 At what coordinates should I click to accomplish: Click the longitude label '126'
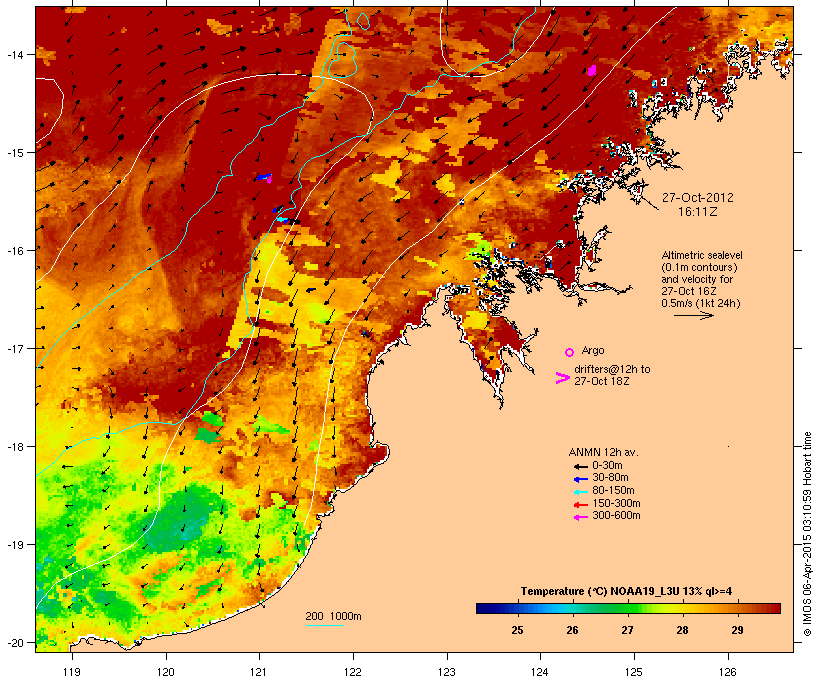[x=727, y=672]
